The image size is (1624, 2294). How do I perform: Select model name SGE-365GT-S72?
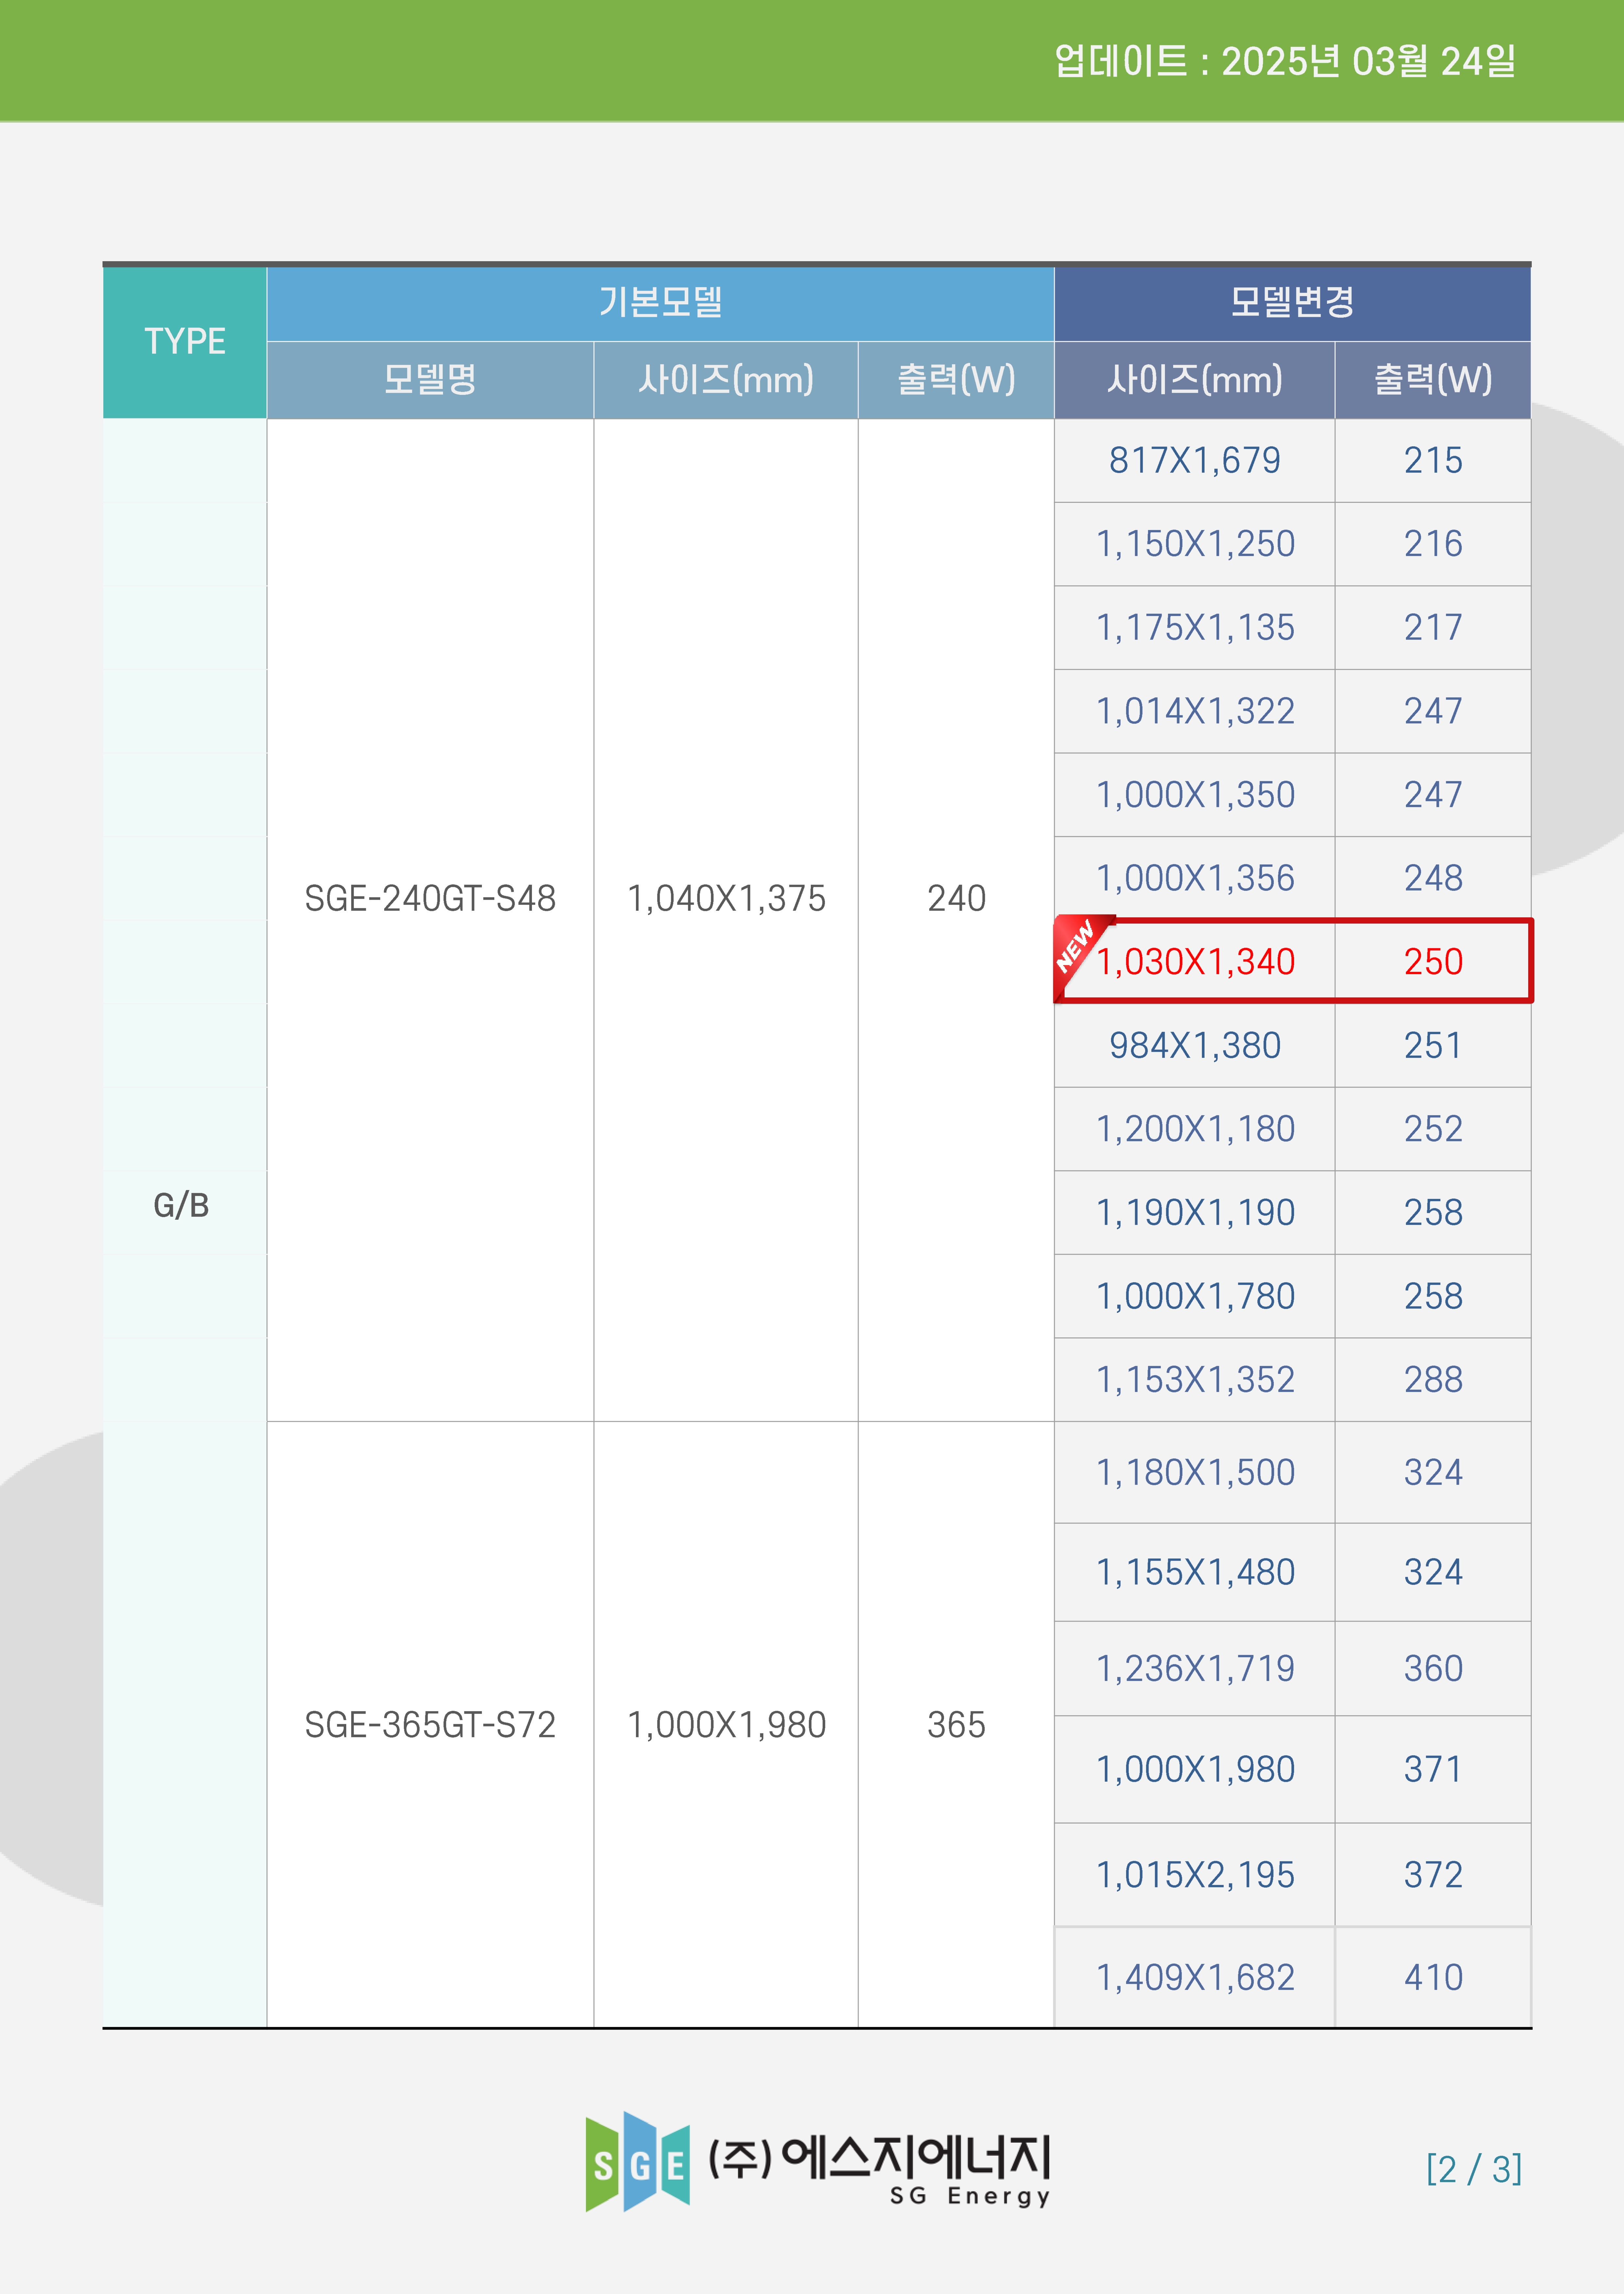pyautogui.click(x=430, y=1725)
